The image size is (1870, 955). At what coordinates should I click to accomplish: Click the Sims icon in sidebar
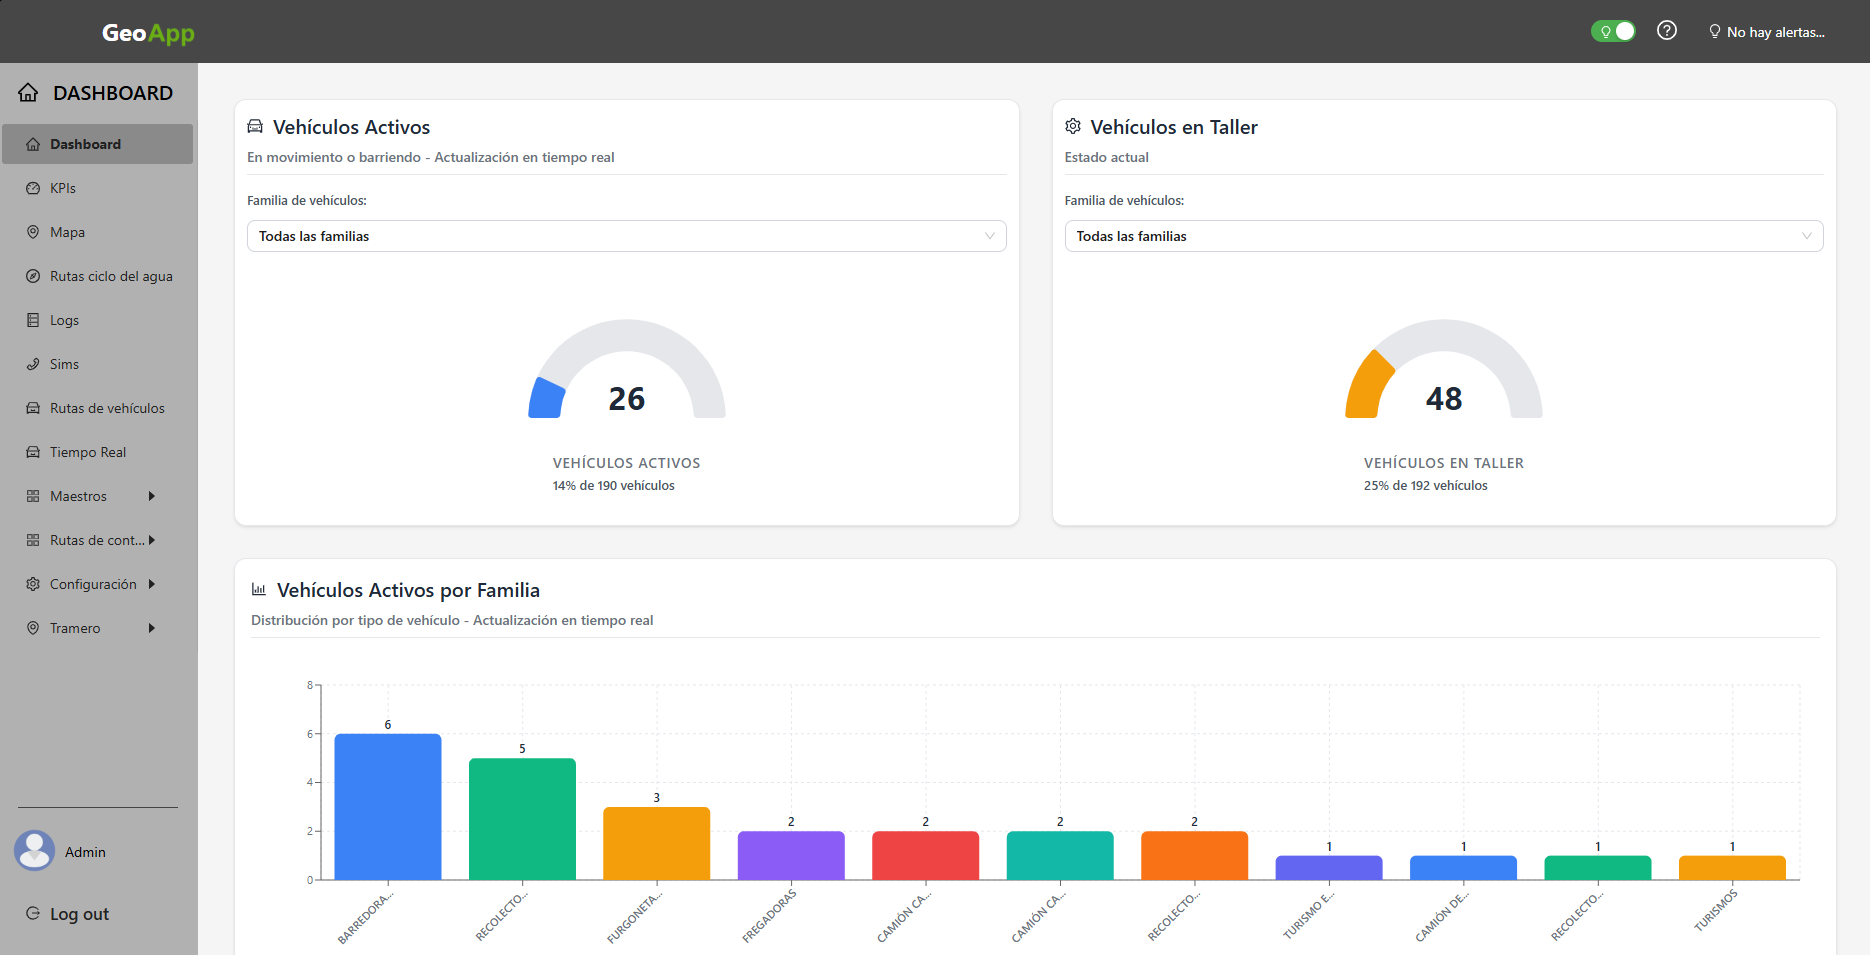pyautogui.click(x=33, y=364)
